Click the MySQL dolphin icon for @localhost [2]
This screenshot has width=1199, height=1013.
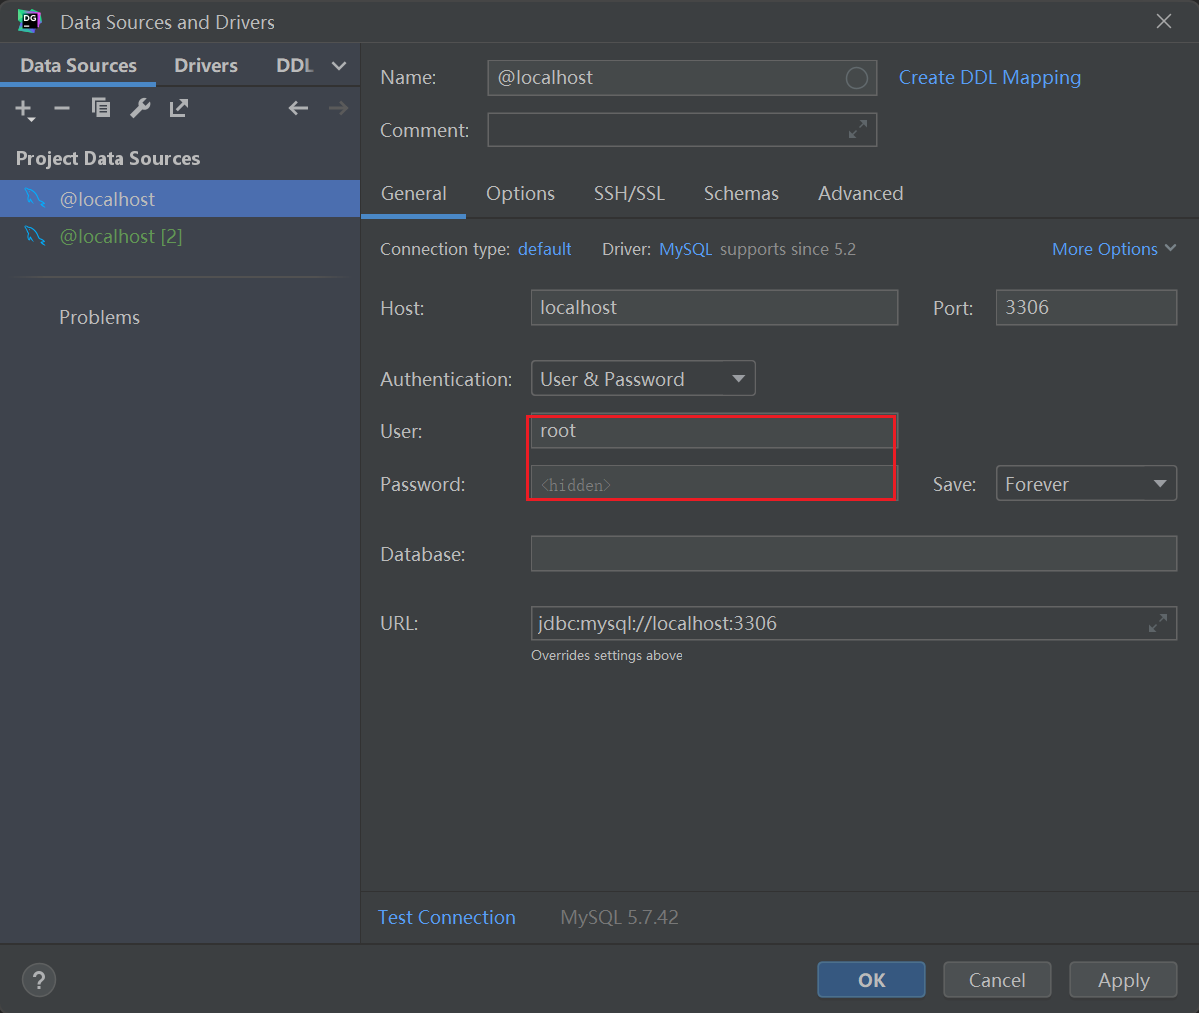pos(34,235)
